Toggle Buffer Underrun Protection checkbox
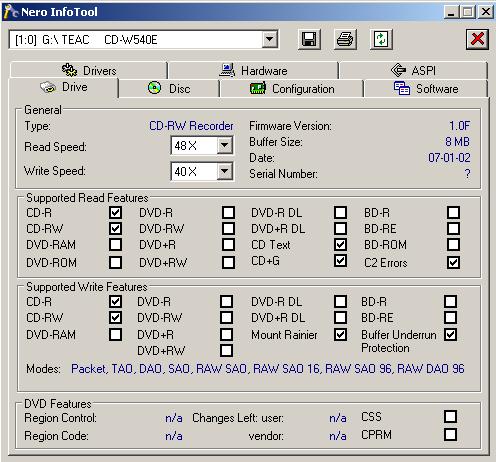 point(450,334)
